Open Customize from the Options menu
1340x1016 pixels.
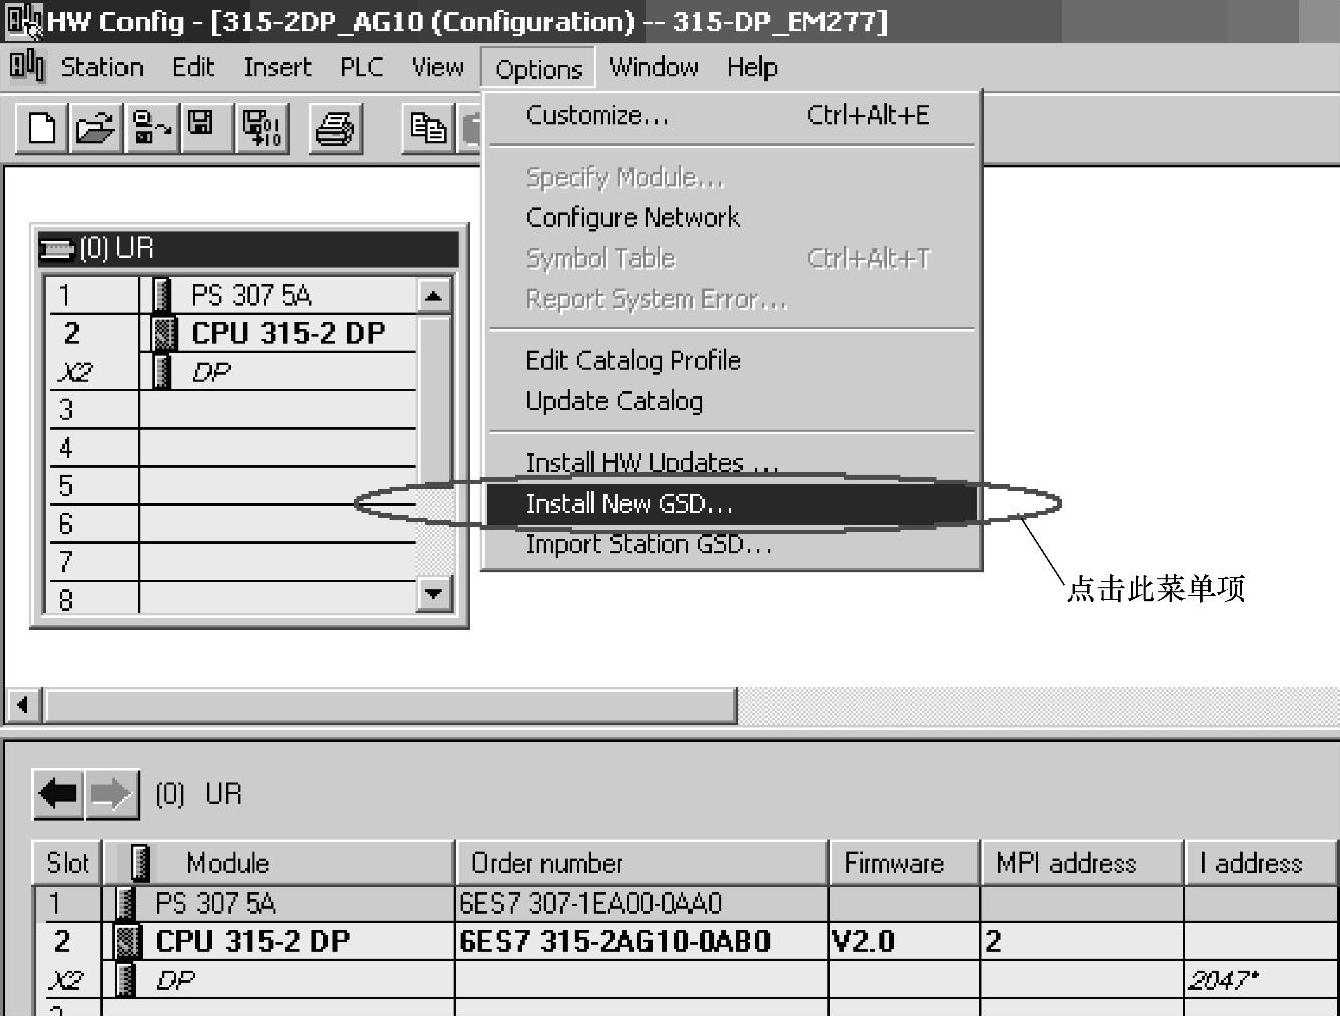(x=597, y=116)
